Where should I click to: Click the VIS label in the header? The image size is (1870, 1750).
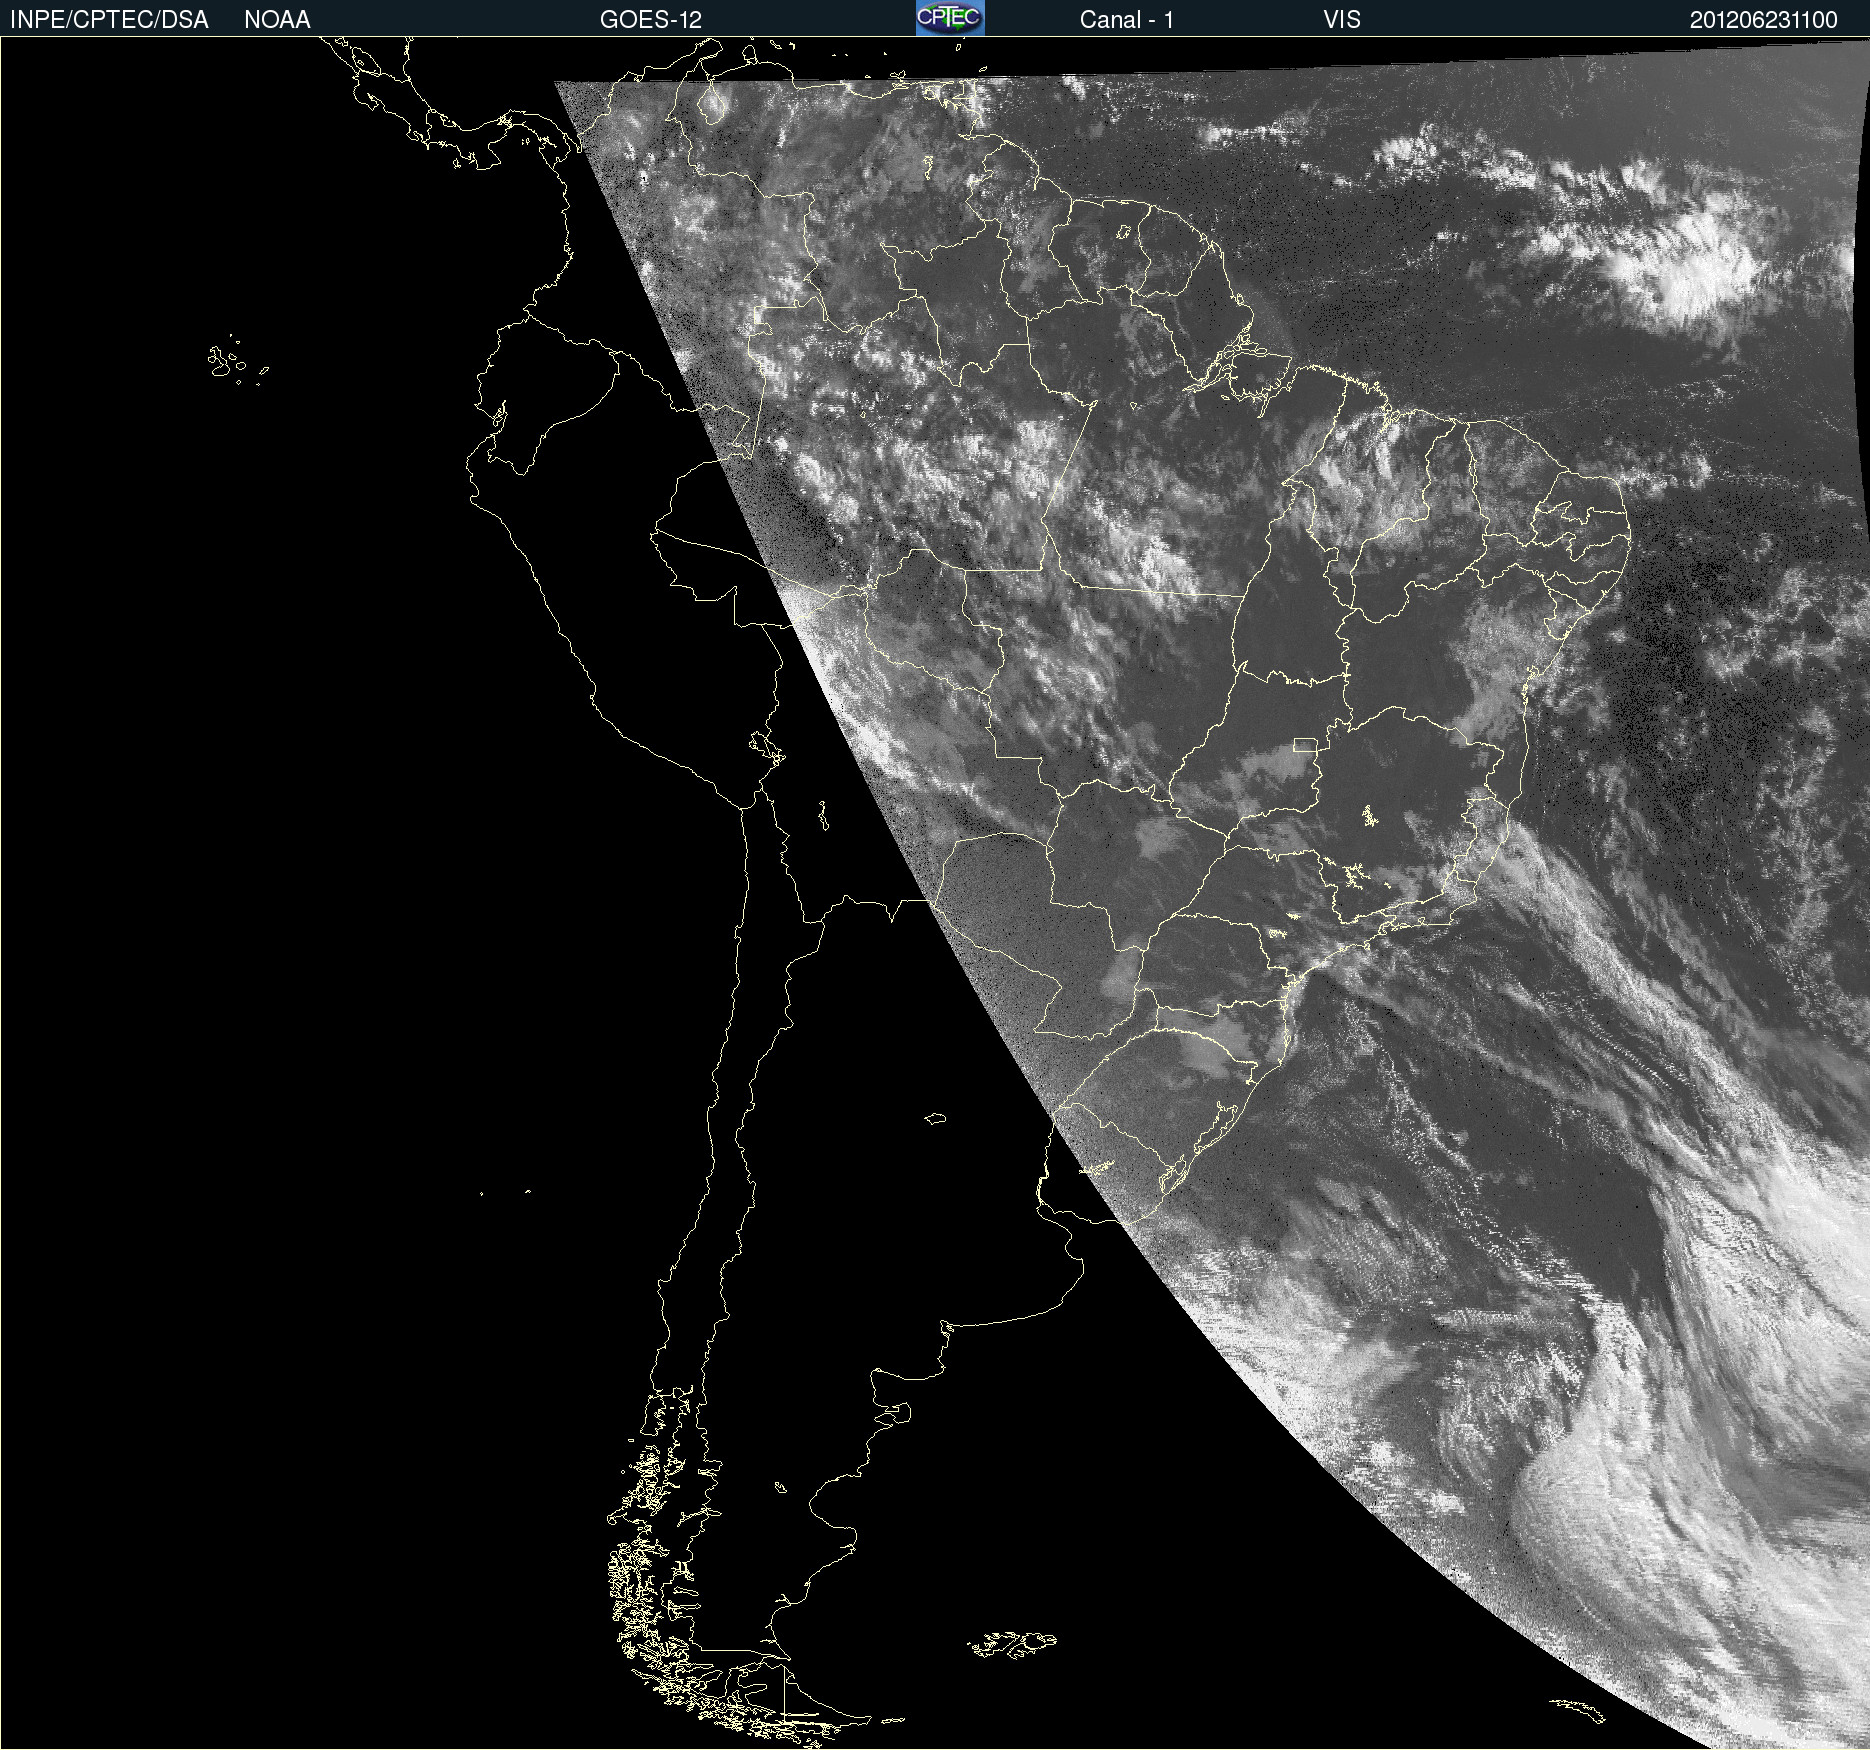click(1342, 20)
